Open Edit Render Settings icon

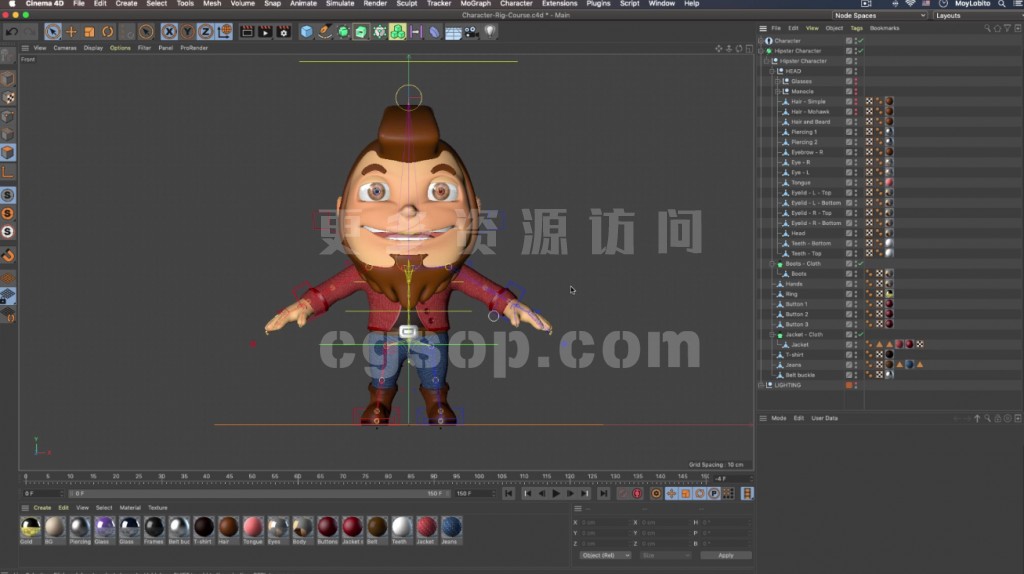pyautogui.click(x=283, y=31)
